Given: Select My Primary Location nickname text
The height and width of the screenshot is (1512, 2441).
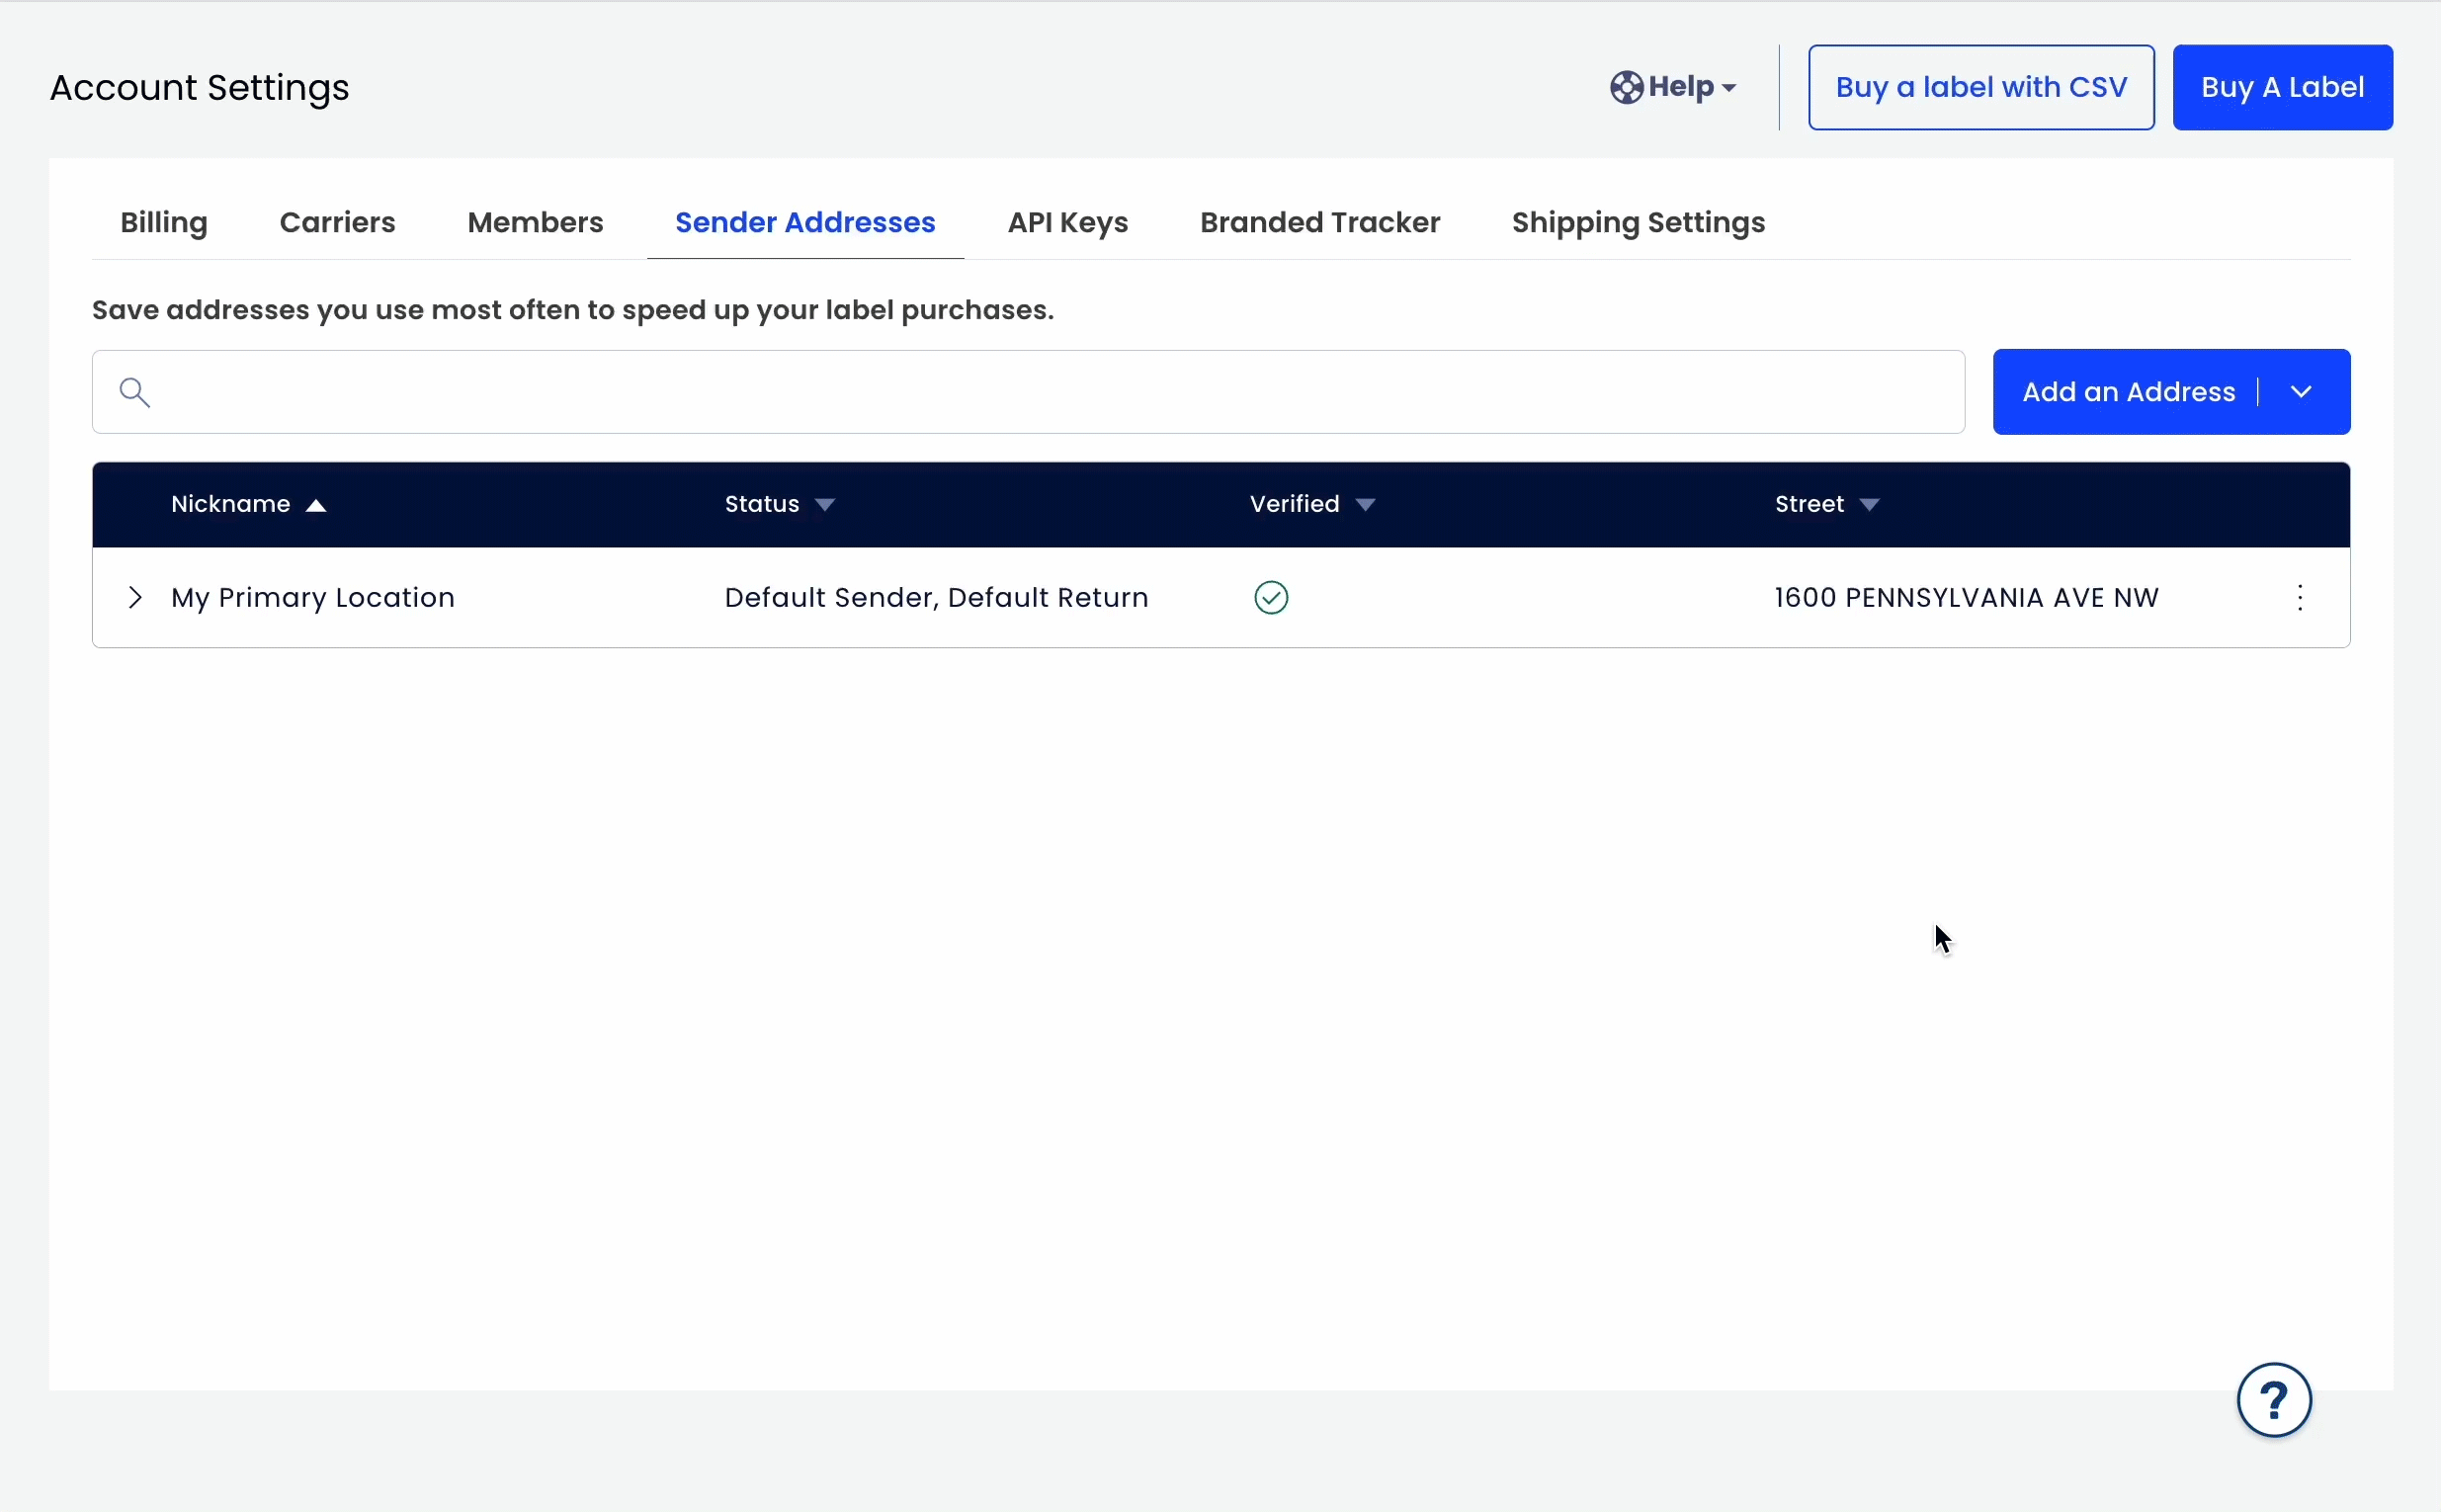Looking at the screenshot, I should tap(313, 597).
